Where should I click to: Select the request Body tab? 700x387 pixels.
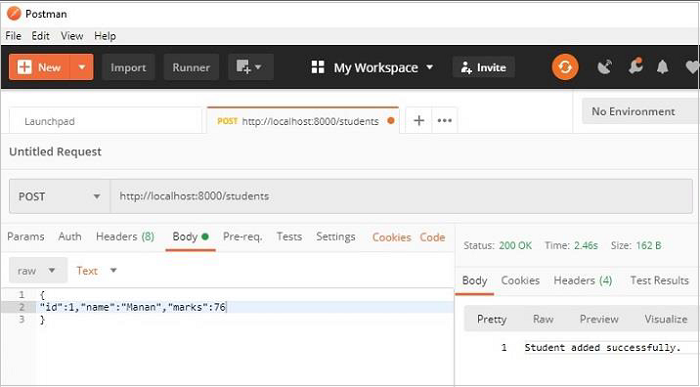pos(190,237)
